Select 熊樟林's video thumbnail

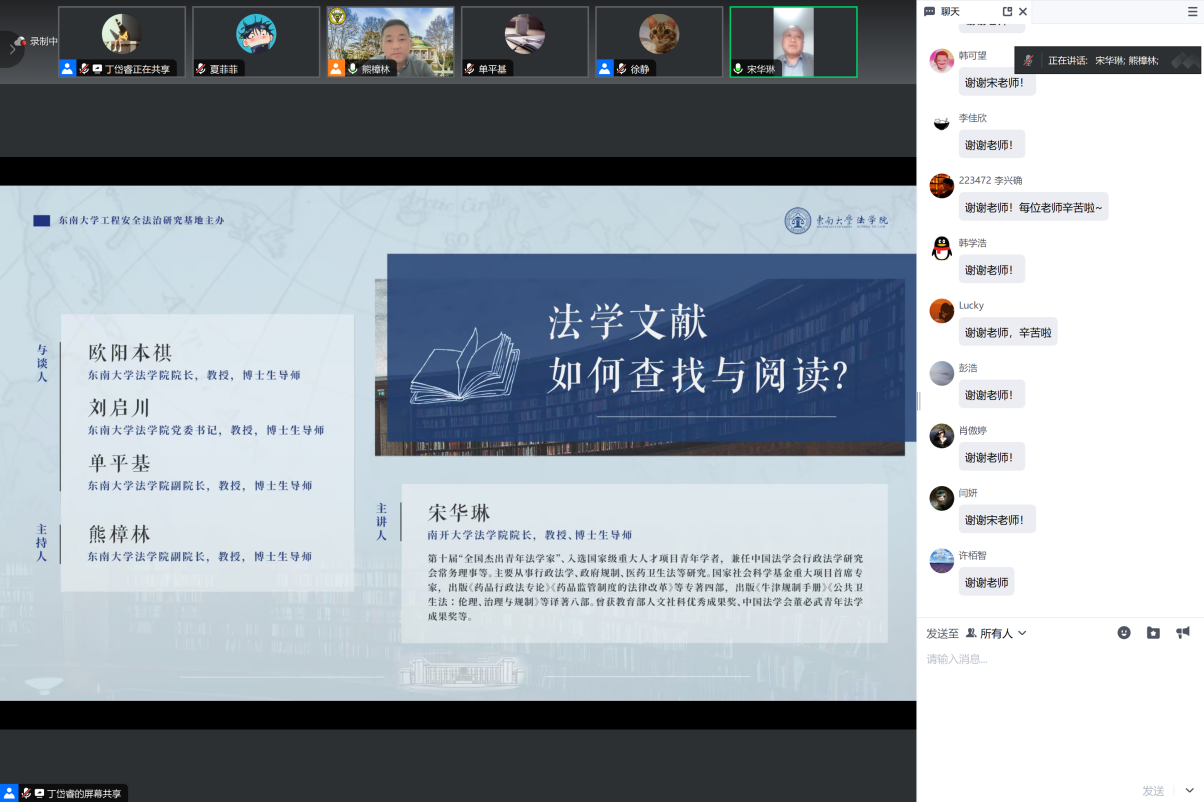pyautogui.click(x=390, y=42)
